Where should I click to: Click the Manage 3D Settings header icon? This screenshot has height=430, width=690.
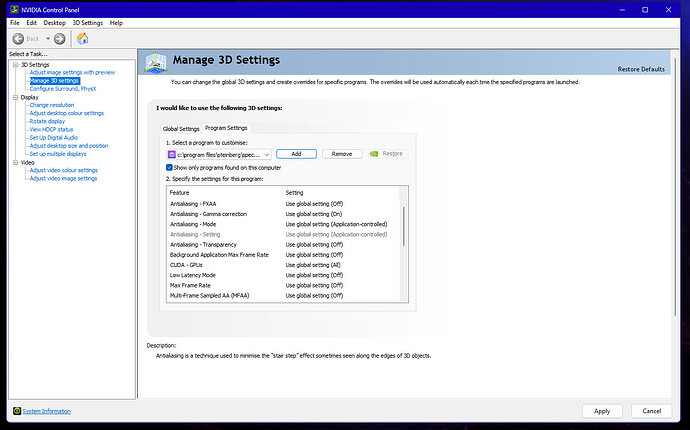tap(156, 62)
